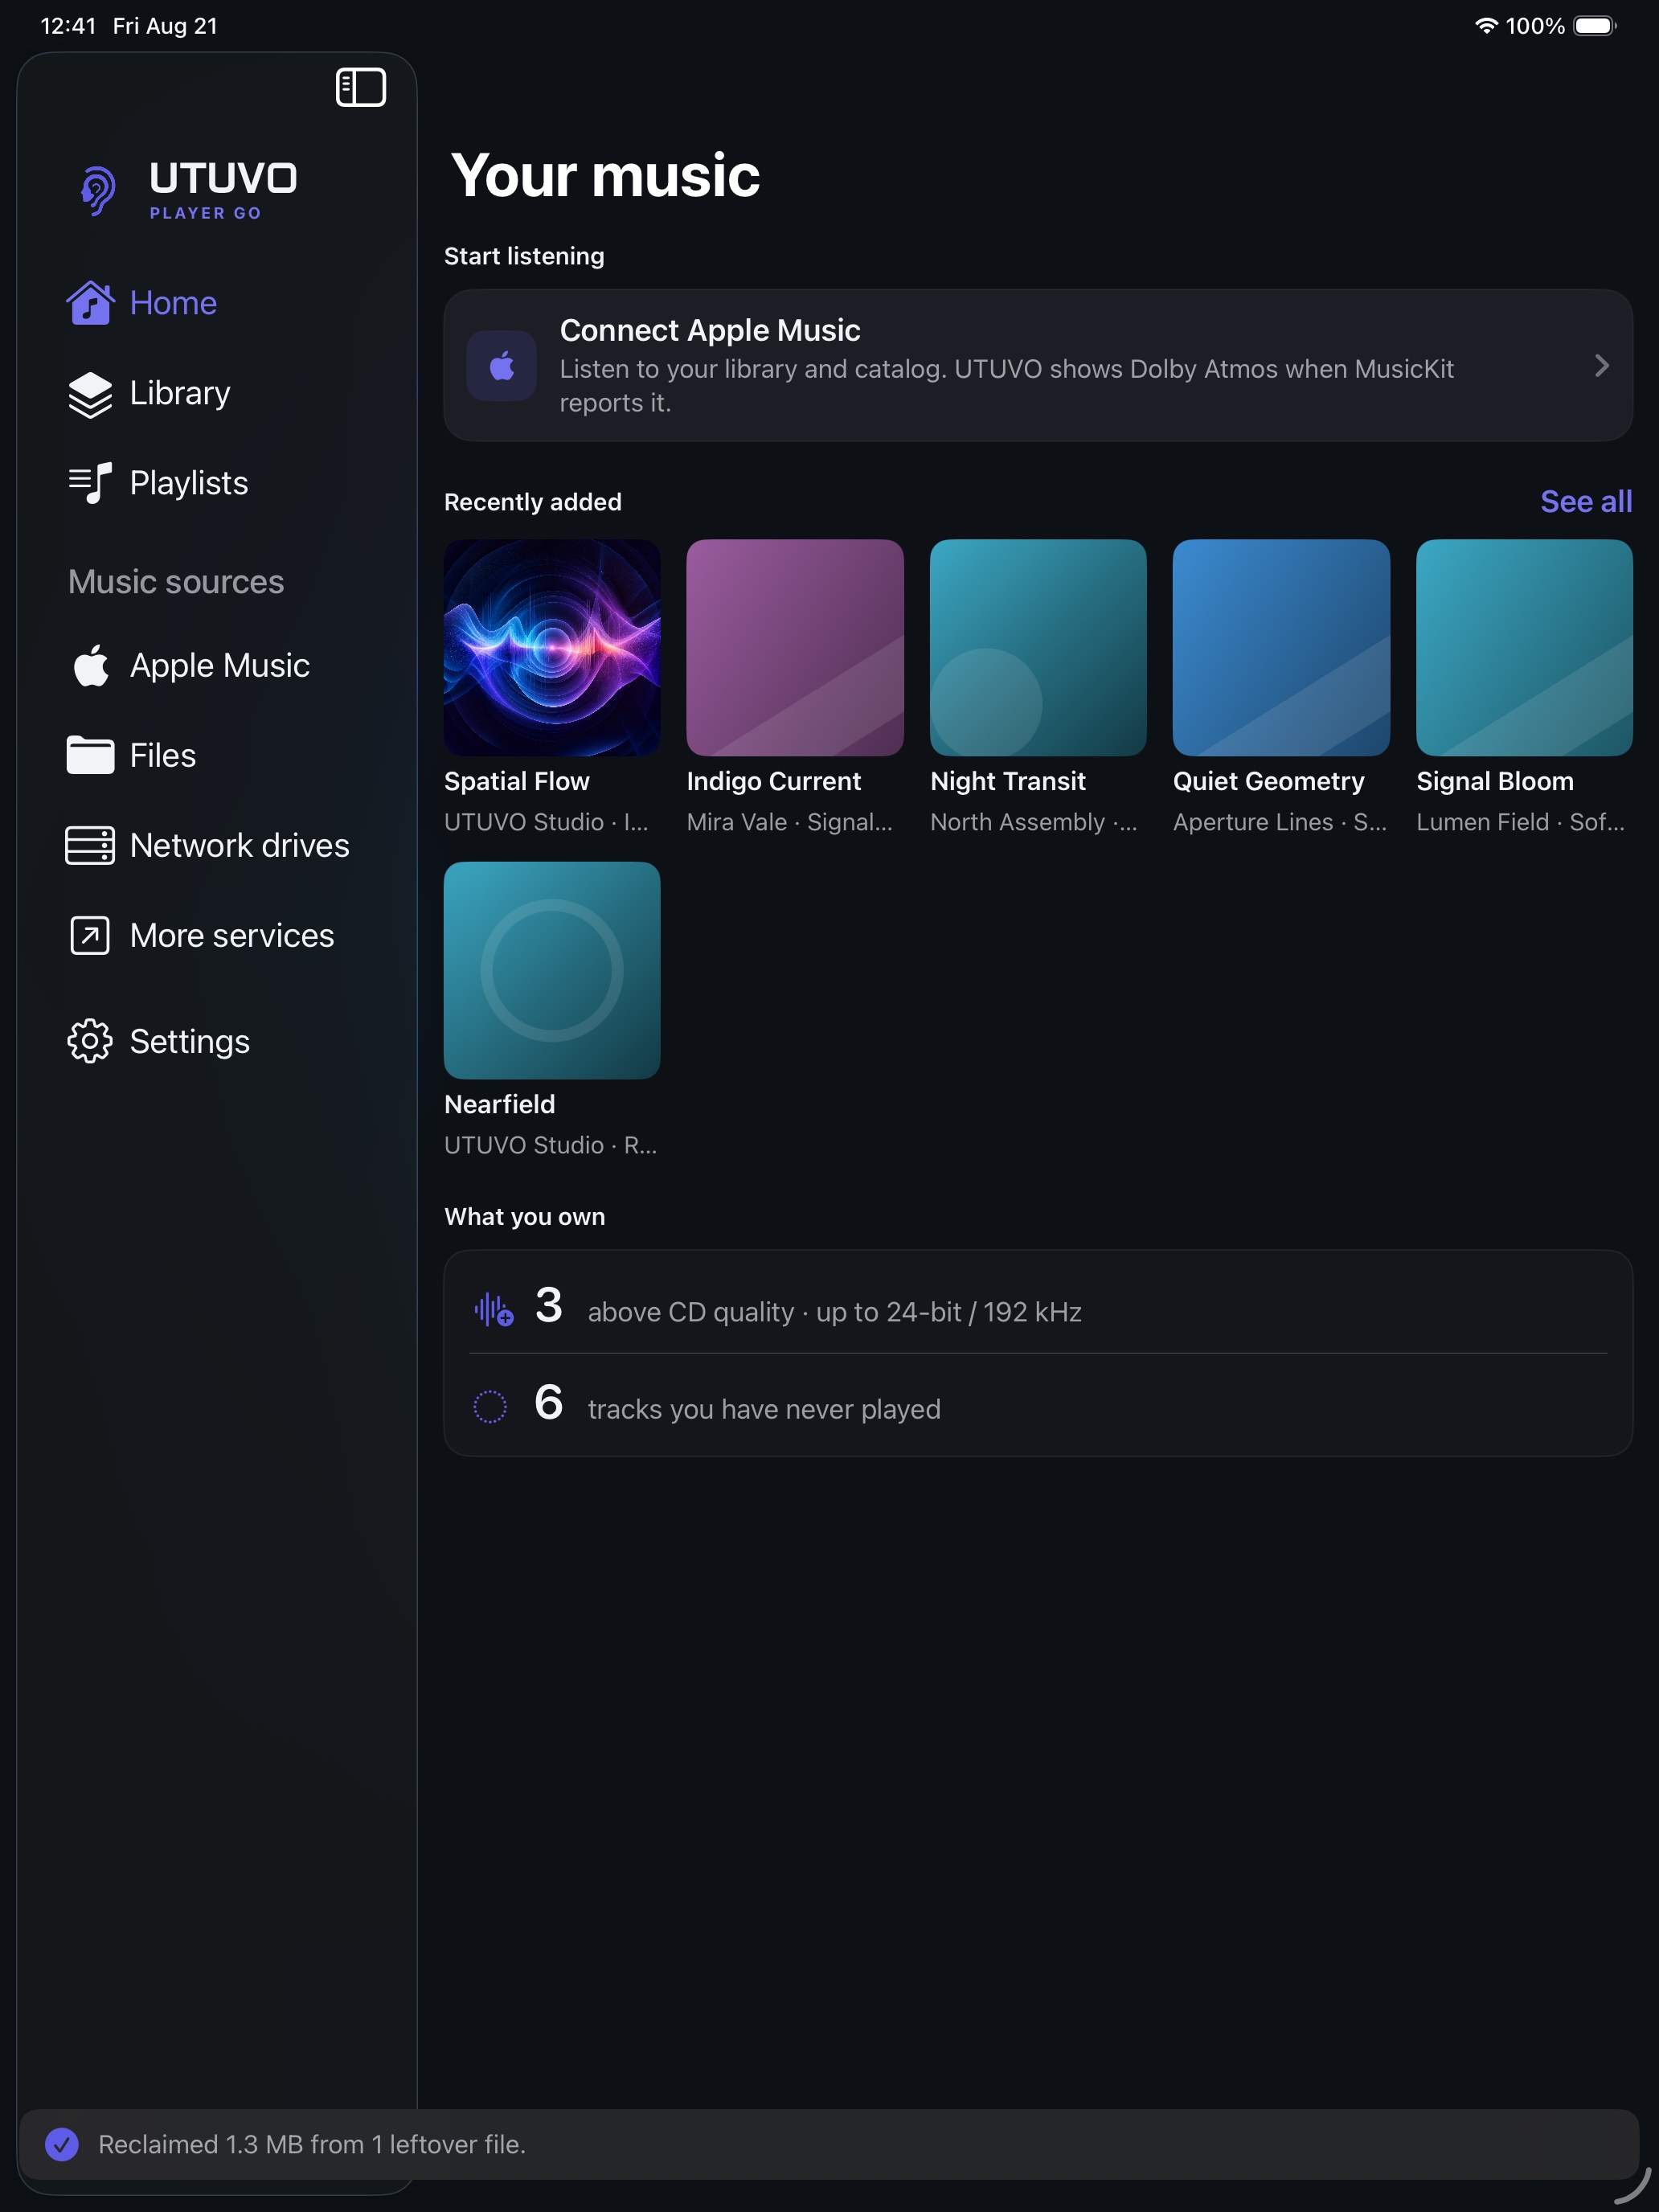Open the Connect Apple Music chevron
Viewport: 1659px width, 2212px height.
coord(1601,365)
